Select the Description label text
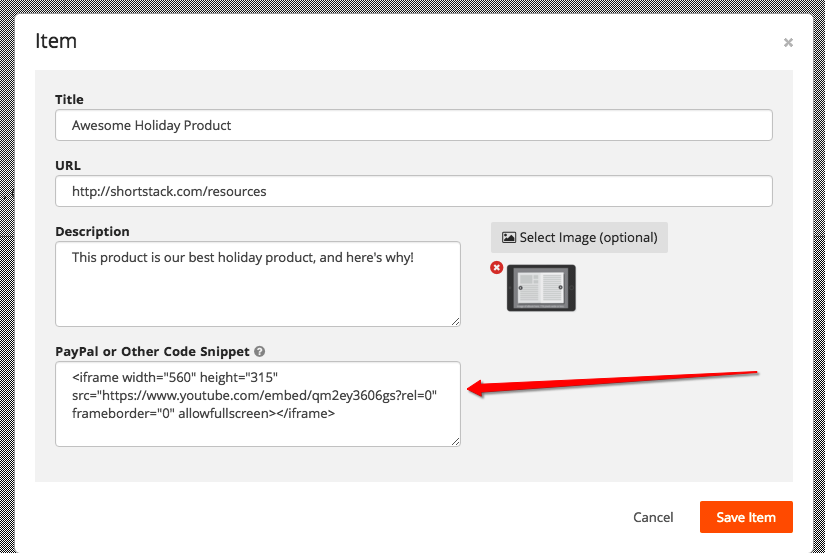 coord(92,231)
